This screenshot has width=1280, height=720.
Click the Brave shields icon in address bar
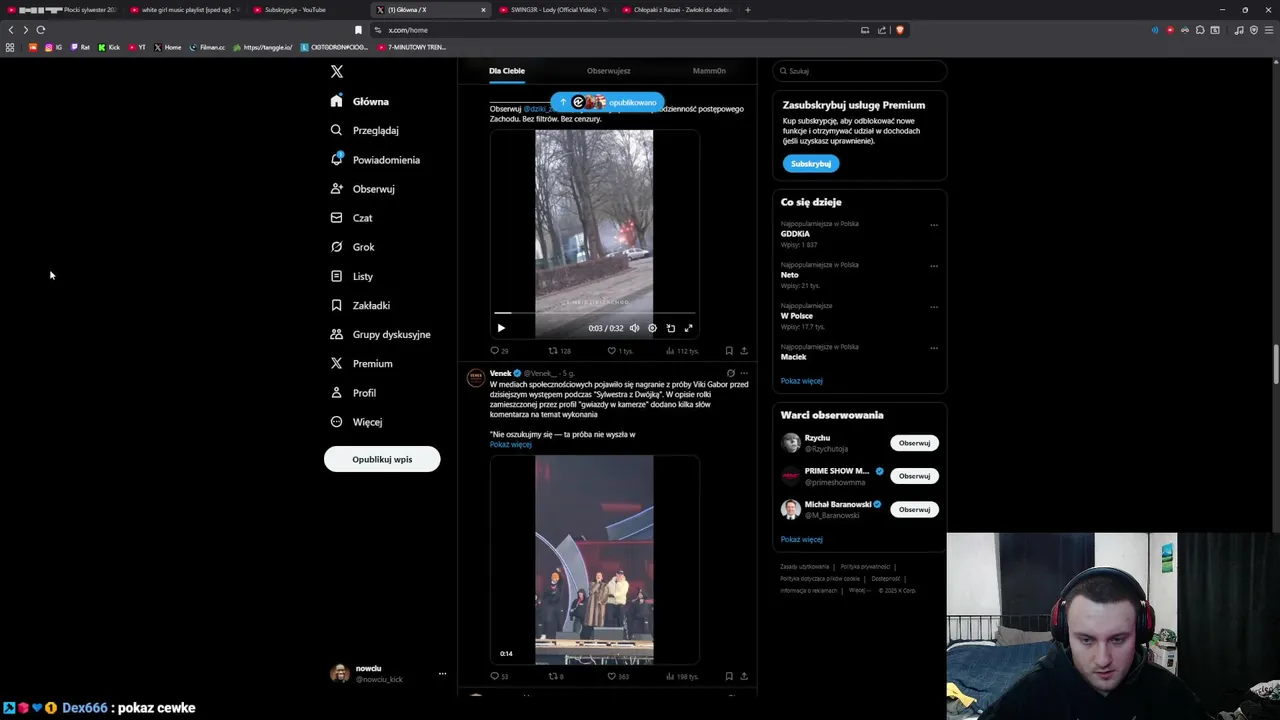(900, 30)
